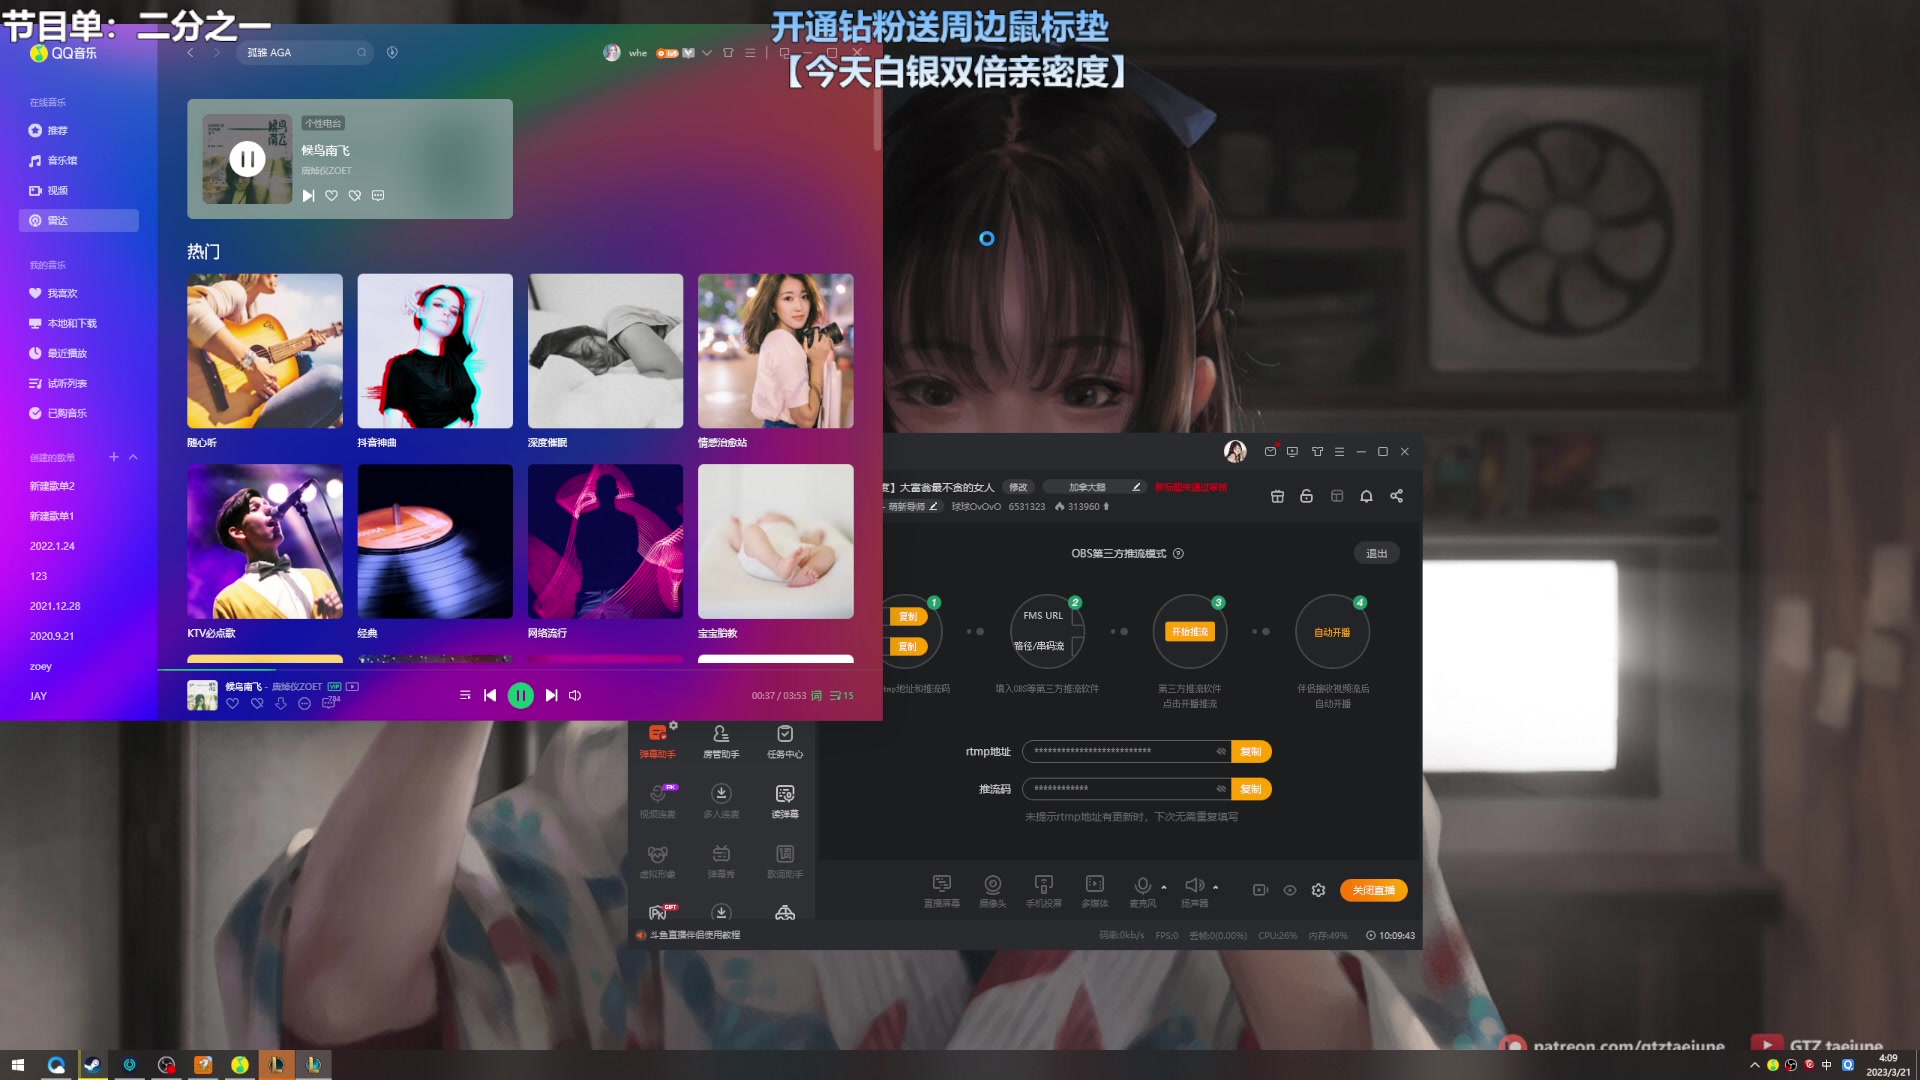This screenshot has height=1080, width=1920.
Task: Open QQ音乐 main menu hamburger icon
Action: (x=750, y=53)
